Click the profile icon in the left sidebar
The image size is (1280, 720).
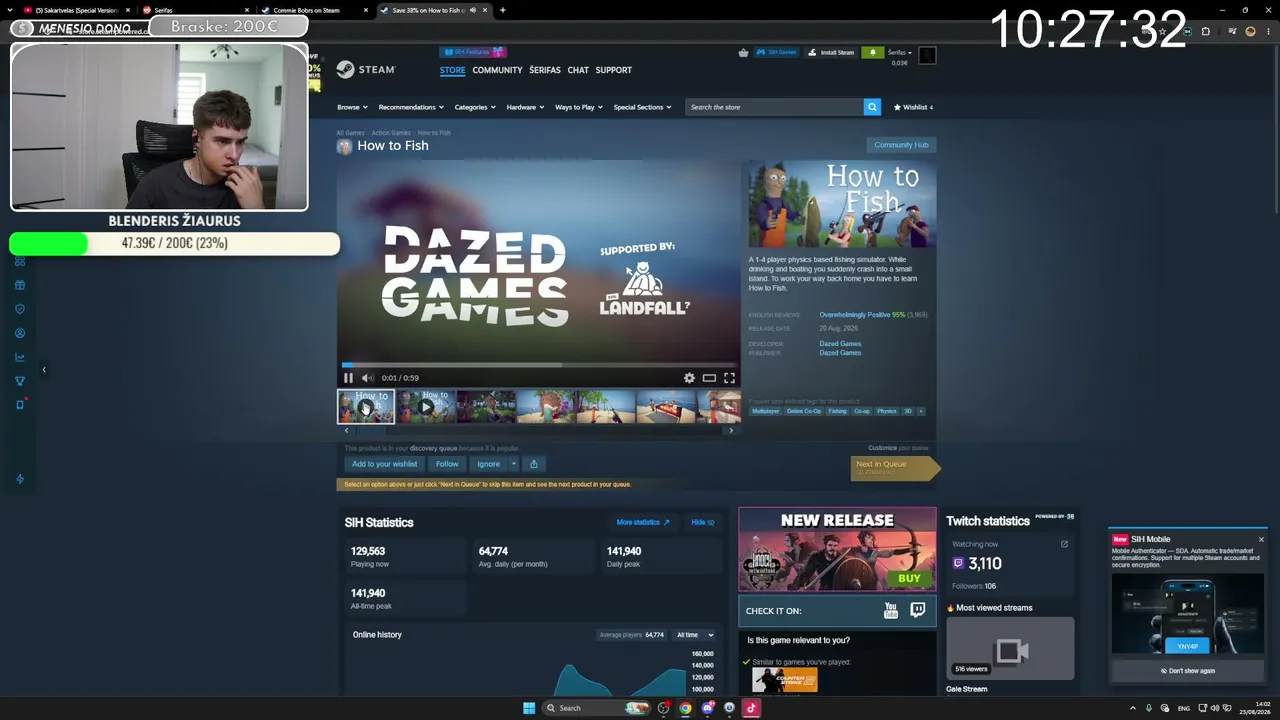pos(20,333)
